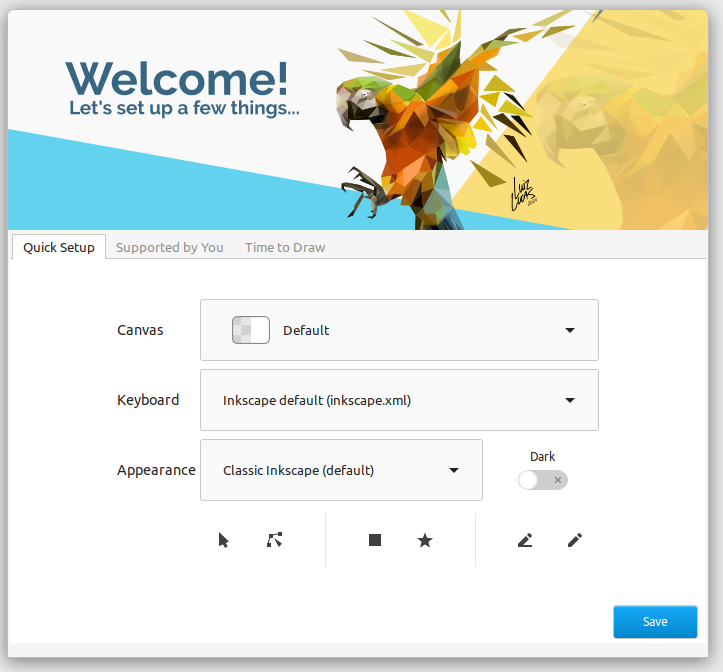Screen dimensions: 723x672
Task: Click the rectangle shape icon
Action: [x=375, y=540]
